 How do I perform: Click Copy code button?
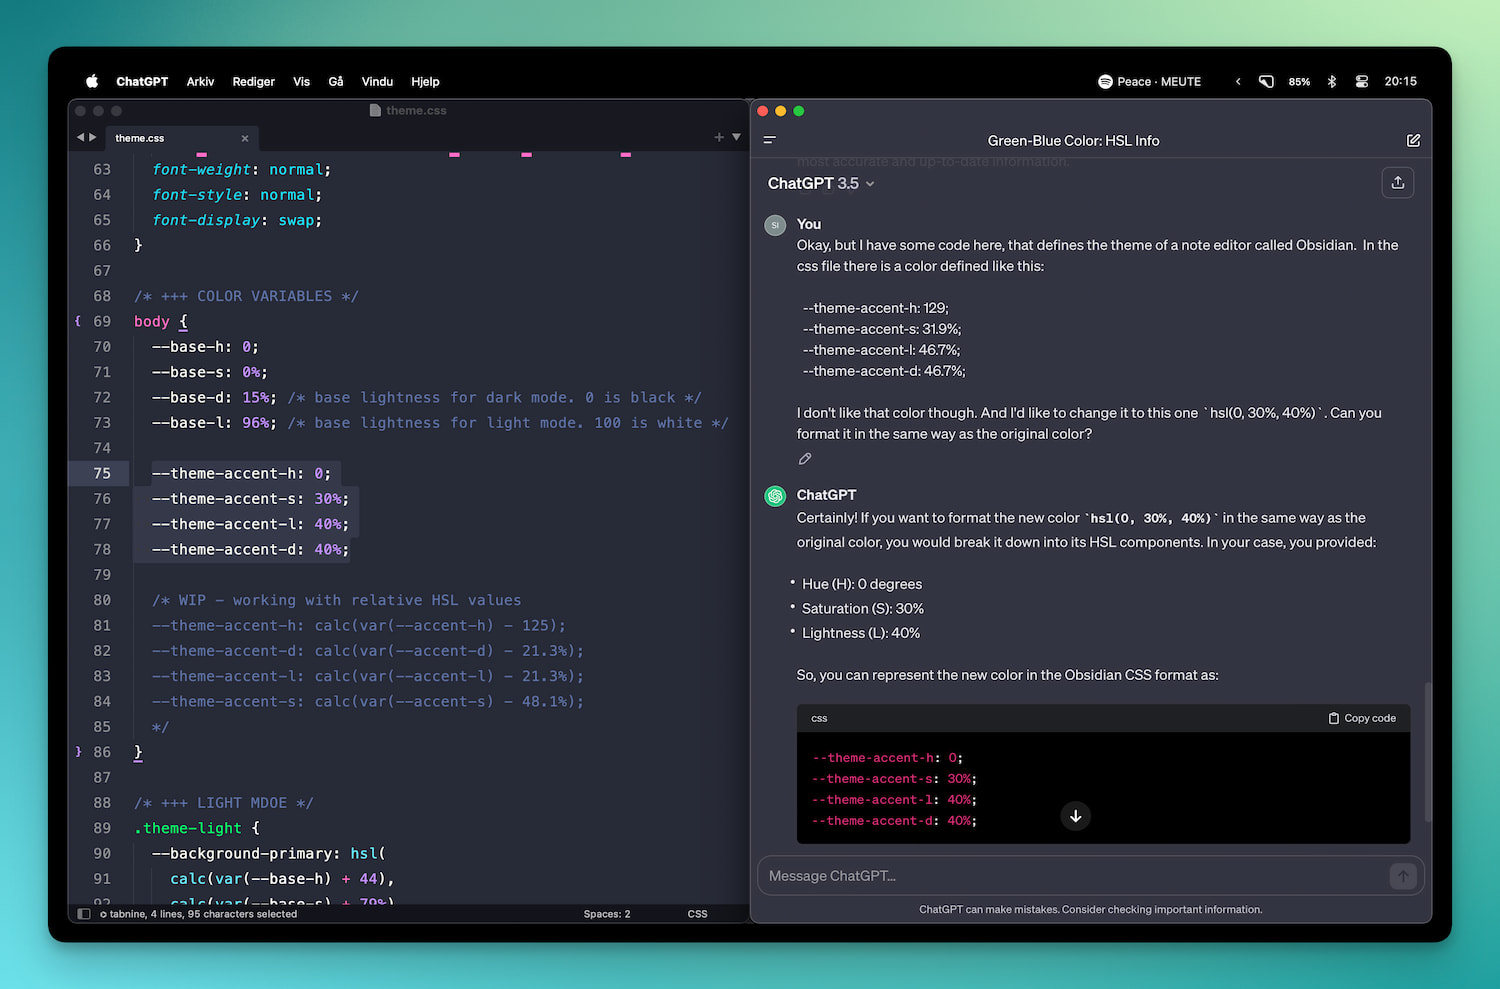coord(1361,718)
